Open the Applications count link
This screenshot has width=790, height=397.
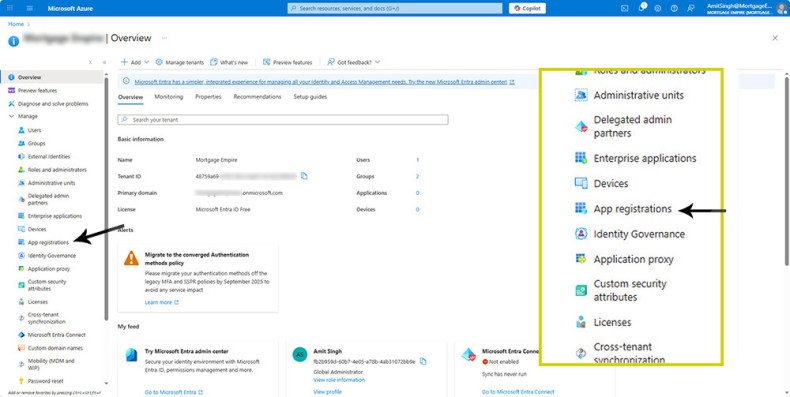417,193
